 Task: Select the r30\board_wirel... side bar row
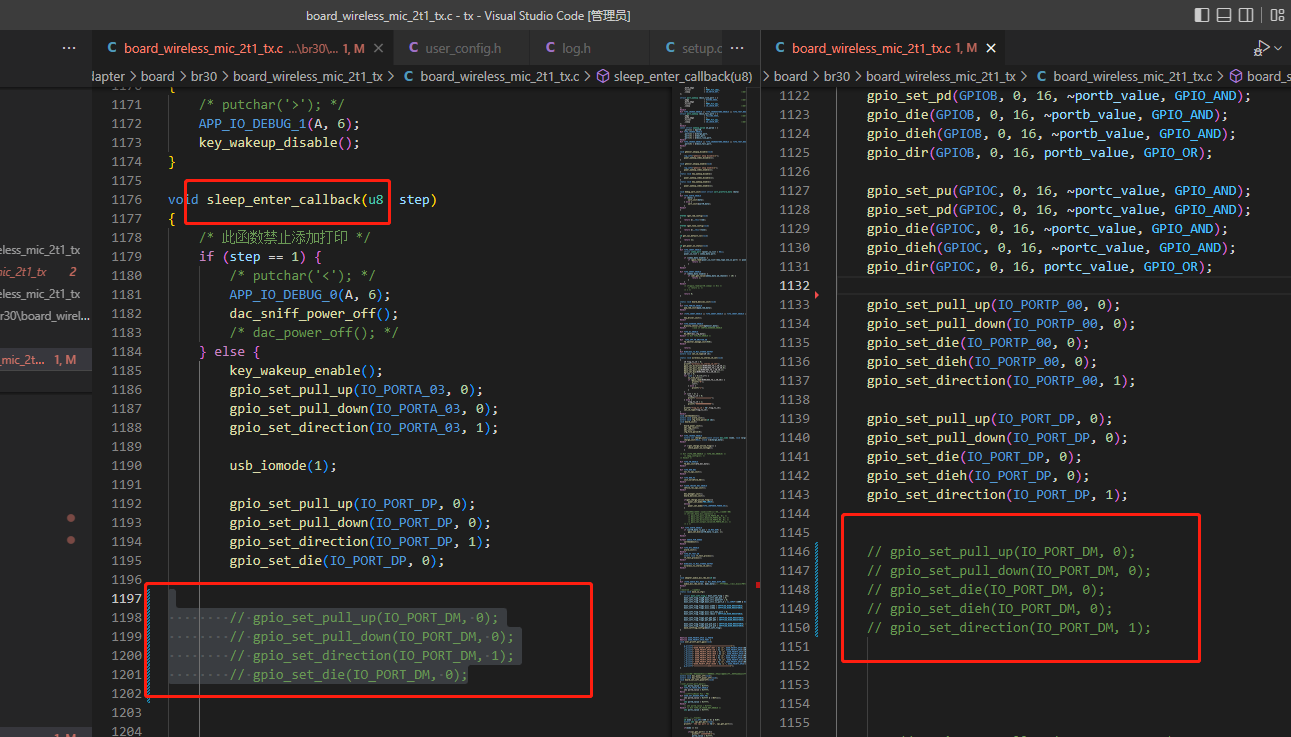pos(46,316)
